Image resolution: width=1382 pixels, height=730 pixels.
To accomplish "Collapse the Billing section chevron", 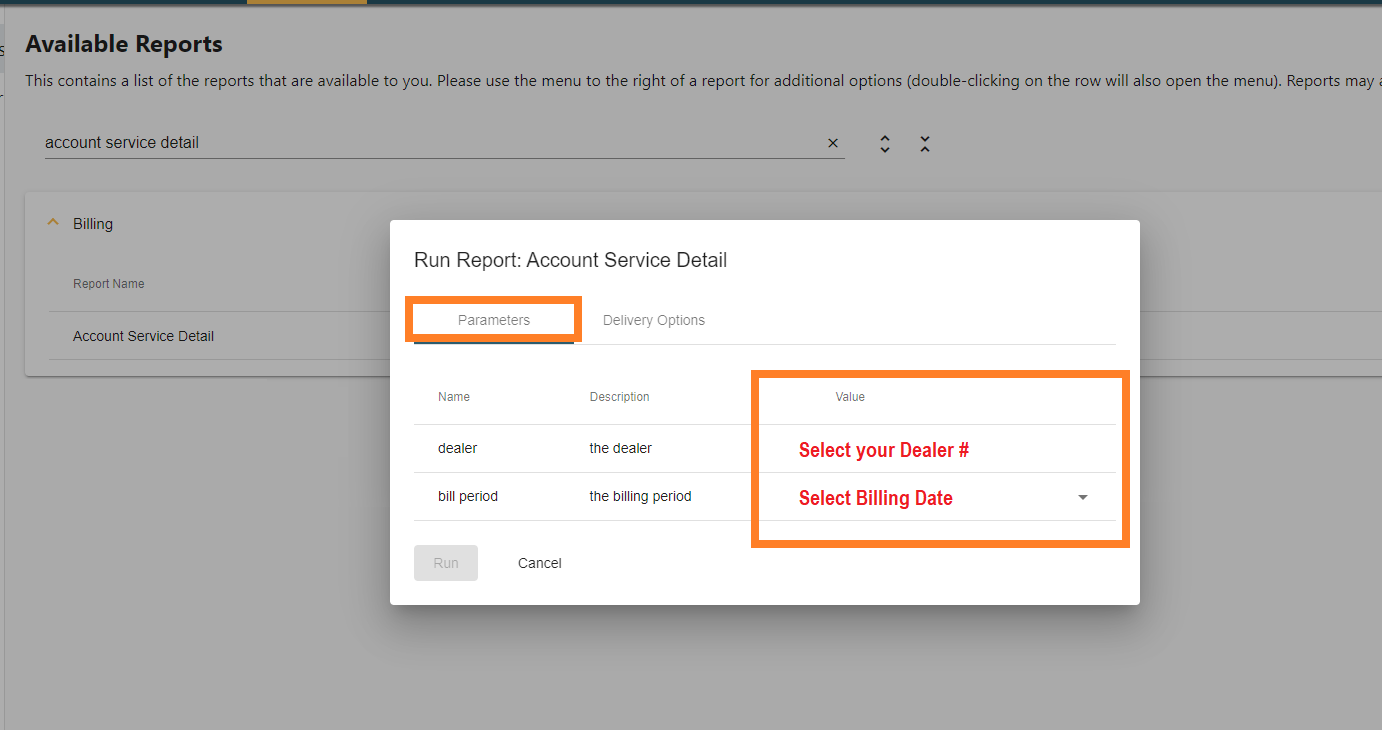I will pyautogui.click(x=53, y=224).
